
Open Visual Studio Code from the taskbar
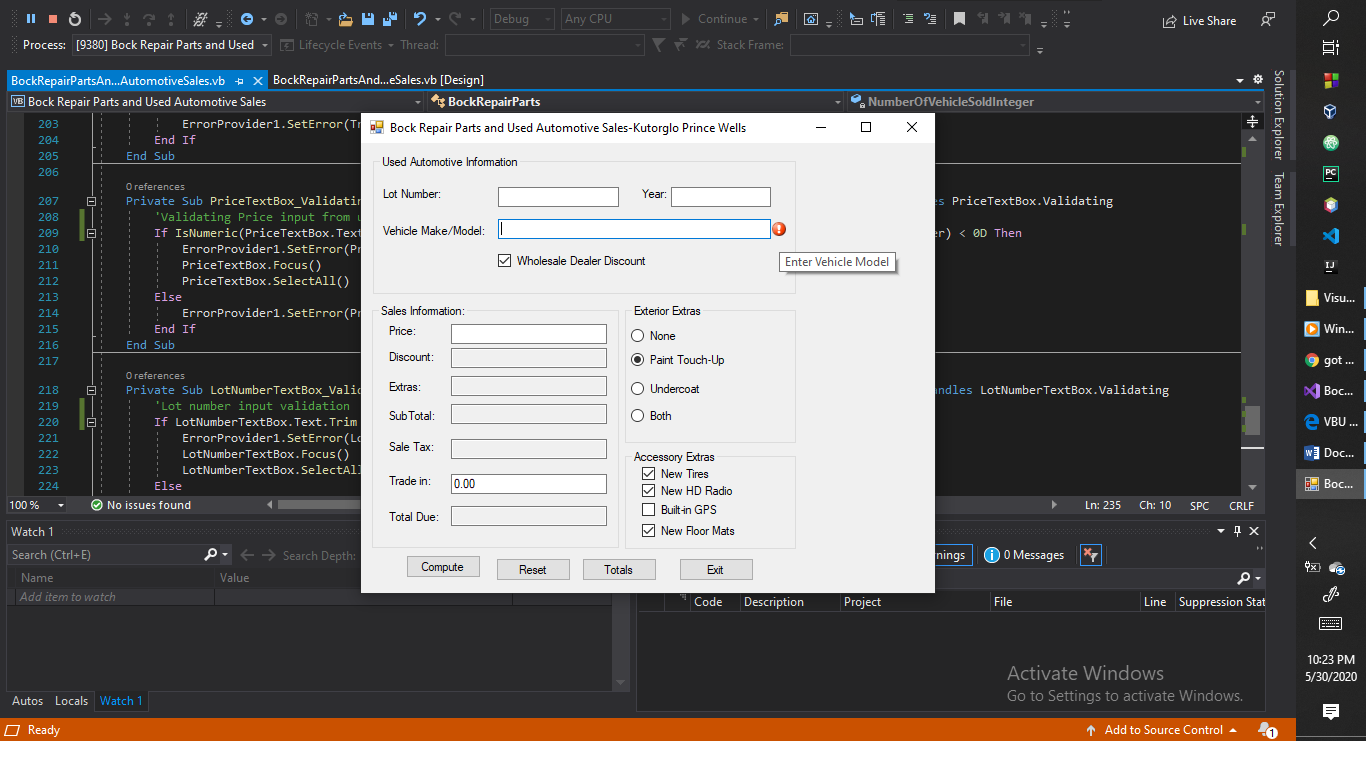[x=1331, y=236]
